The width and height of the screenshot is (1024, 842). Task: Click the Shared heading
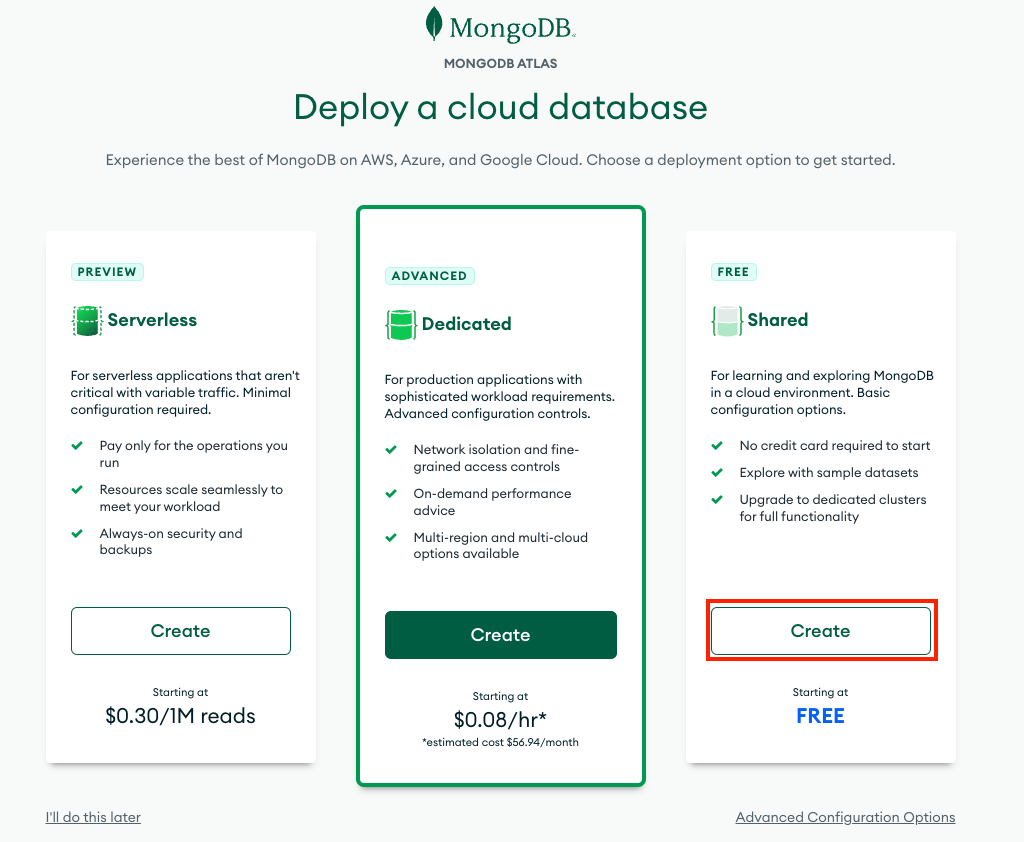[x=778, y=320]
